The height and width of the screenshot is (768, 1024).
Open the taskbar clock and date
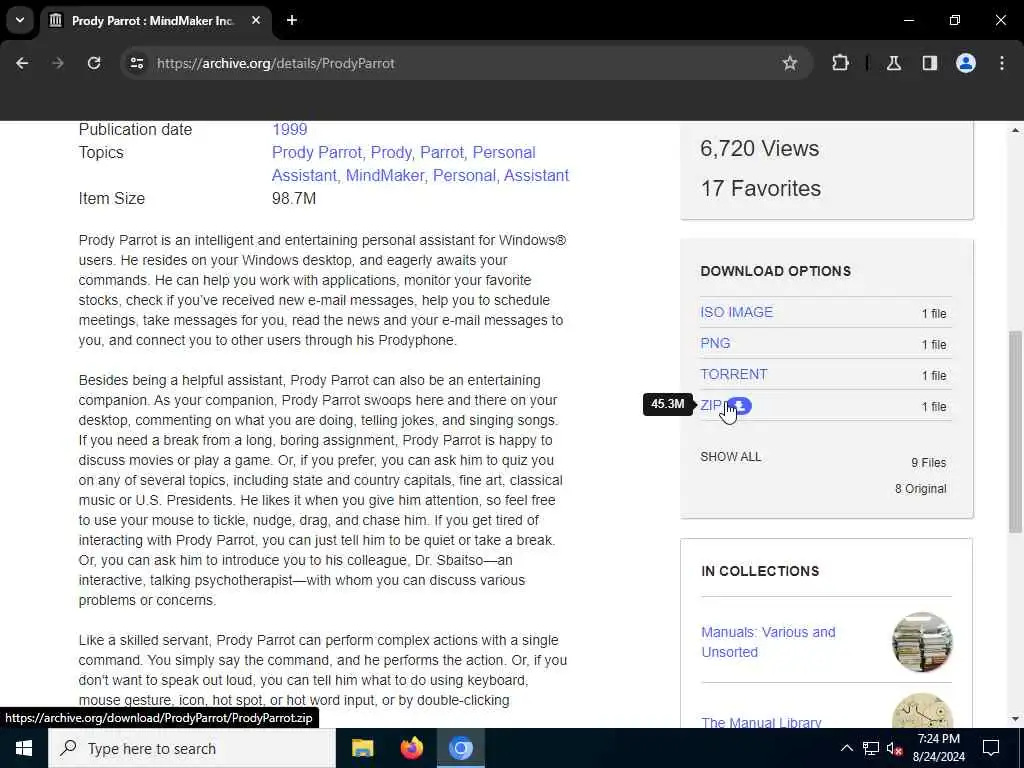click(938, 748)
